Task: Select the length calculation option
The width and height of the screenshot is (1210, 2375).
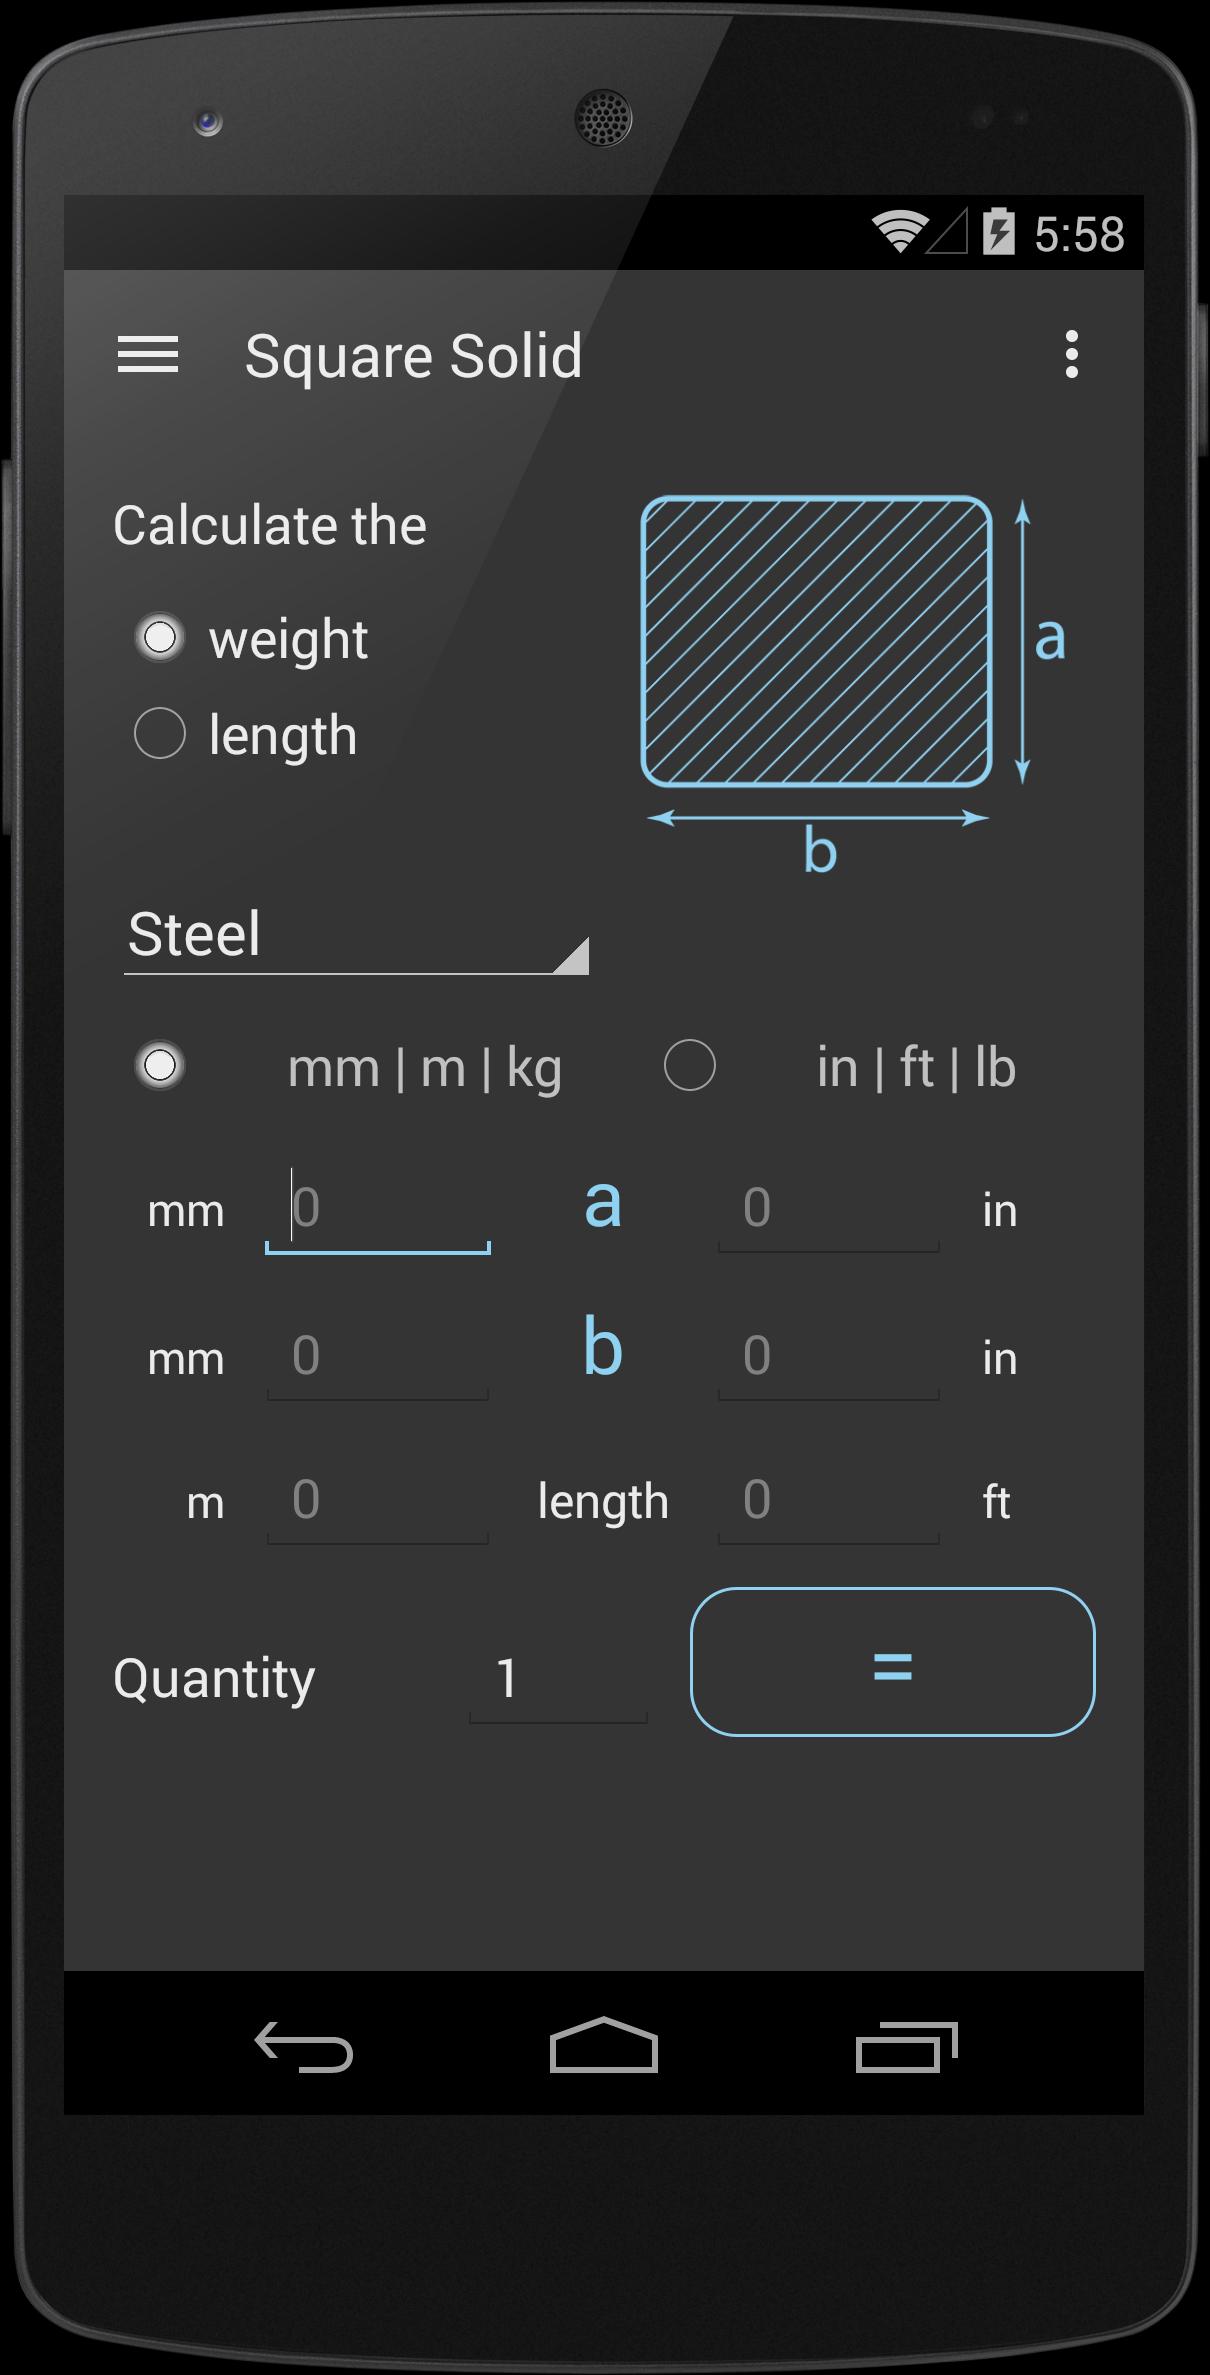Action: tap(160, 734)
